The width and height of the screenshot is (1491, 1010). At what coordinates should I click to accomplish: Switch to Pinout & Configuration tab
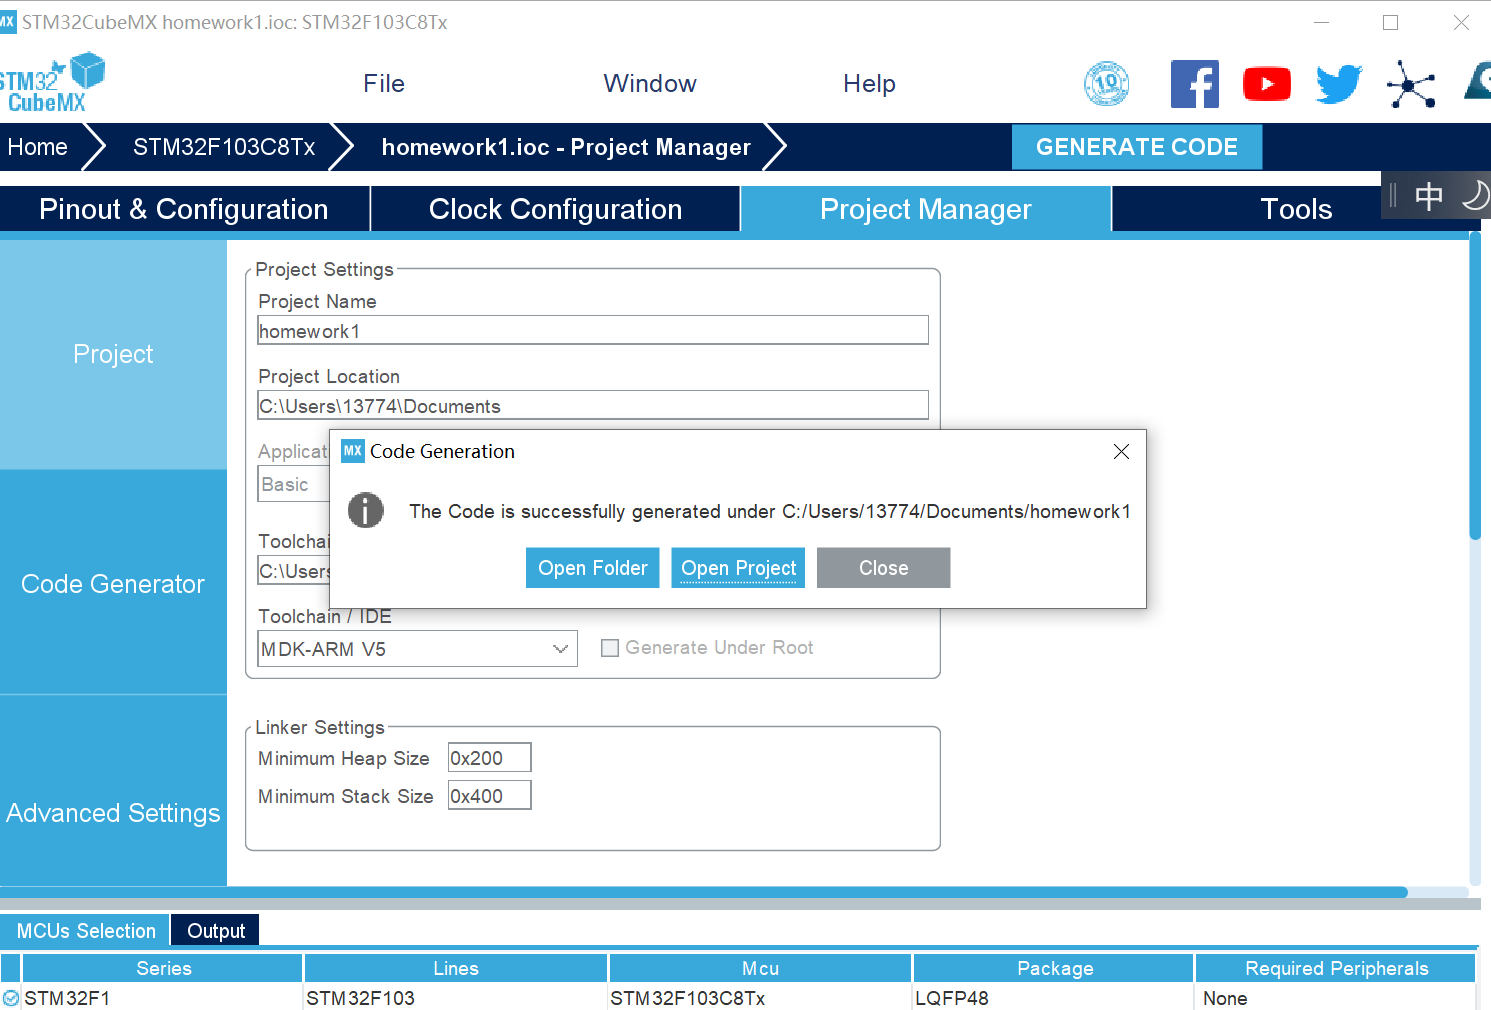tap(184, 209)
